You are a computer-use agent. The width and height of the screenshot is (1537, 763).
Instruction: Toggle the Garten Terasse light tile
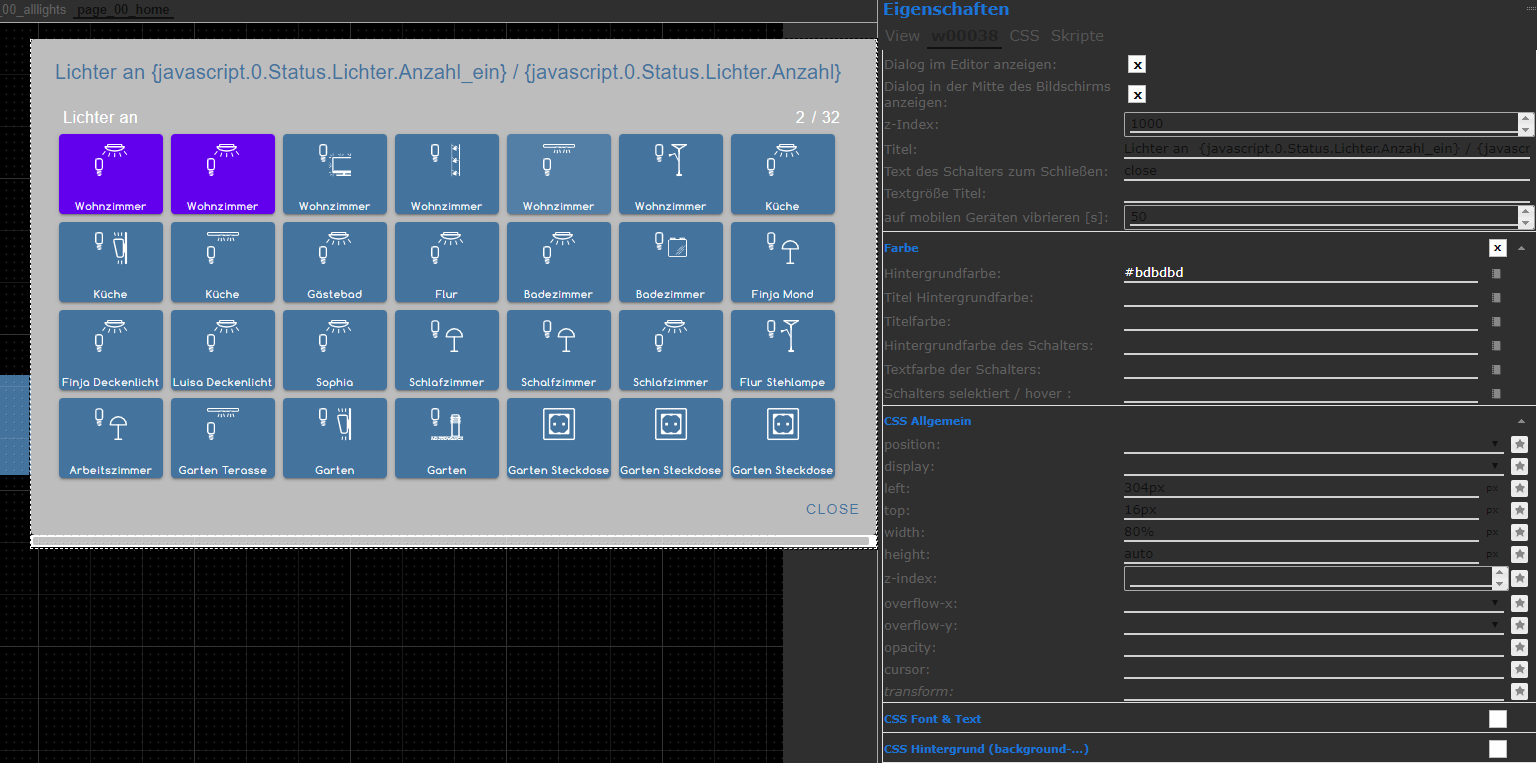pos(223,438)
